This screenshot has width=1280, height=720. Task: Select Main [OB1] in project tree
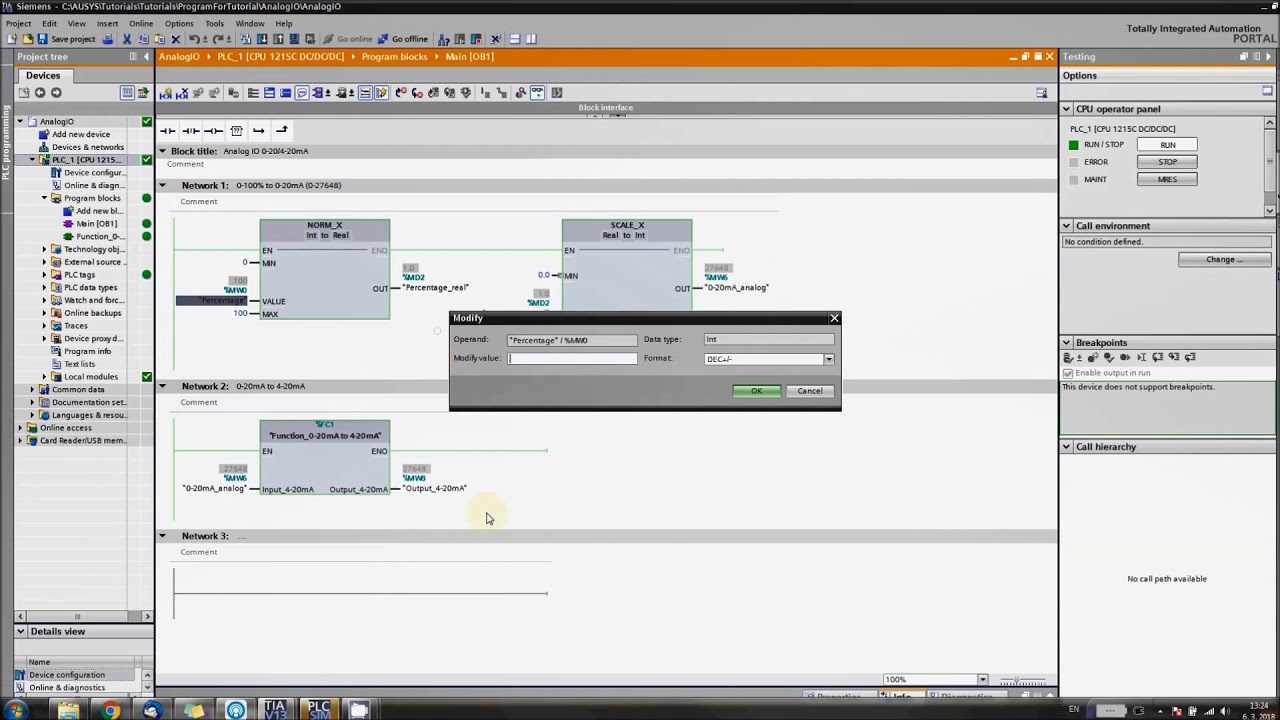[x=96, y=224]
